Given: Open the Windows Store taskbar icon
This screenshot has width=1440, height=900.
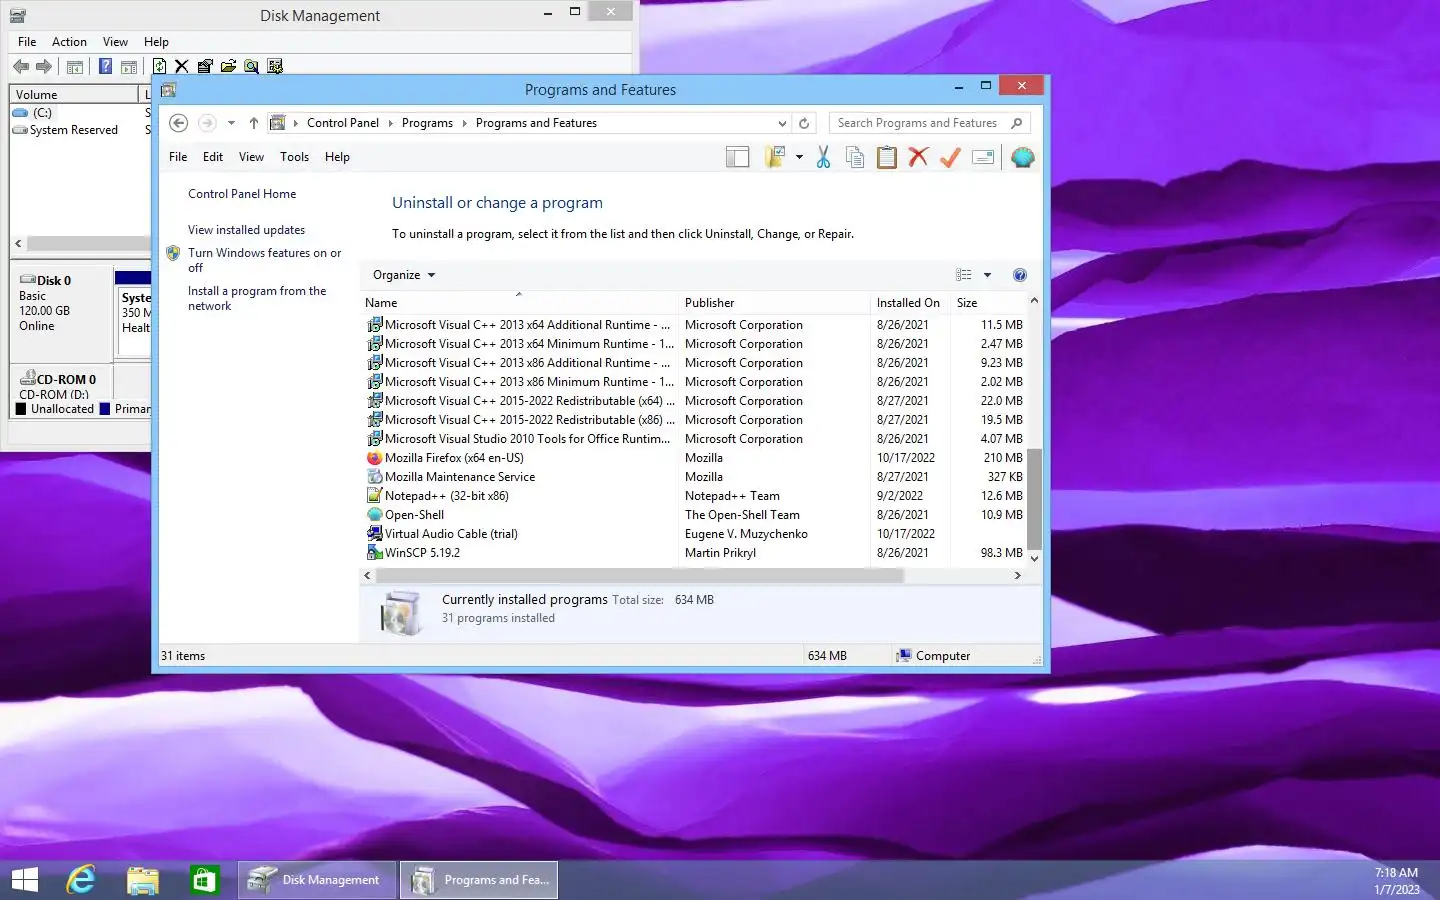Looking at the screenshot, I should pyautogui.click(x=204, y=880).
